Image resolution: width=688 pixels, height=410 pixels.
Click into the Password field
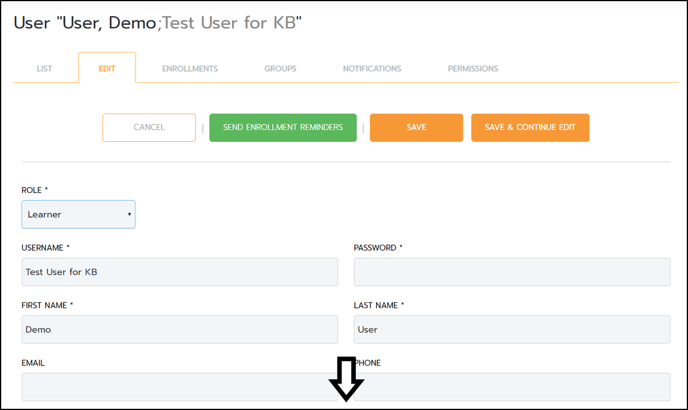(x=512, y=272)
